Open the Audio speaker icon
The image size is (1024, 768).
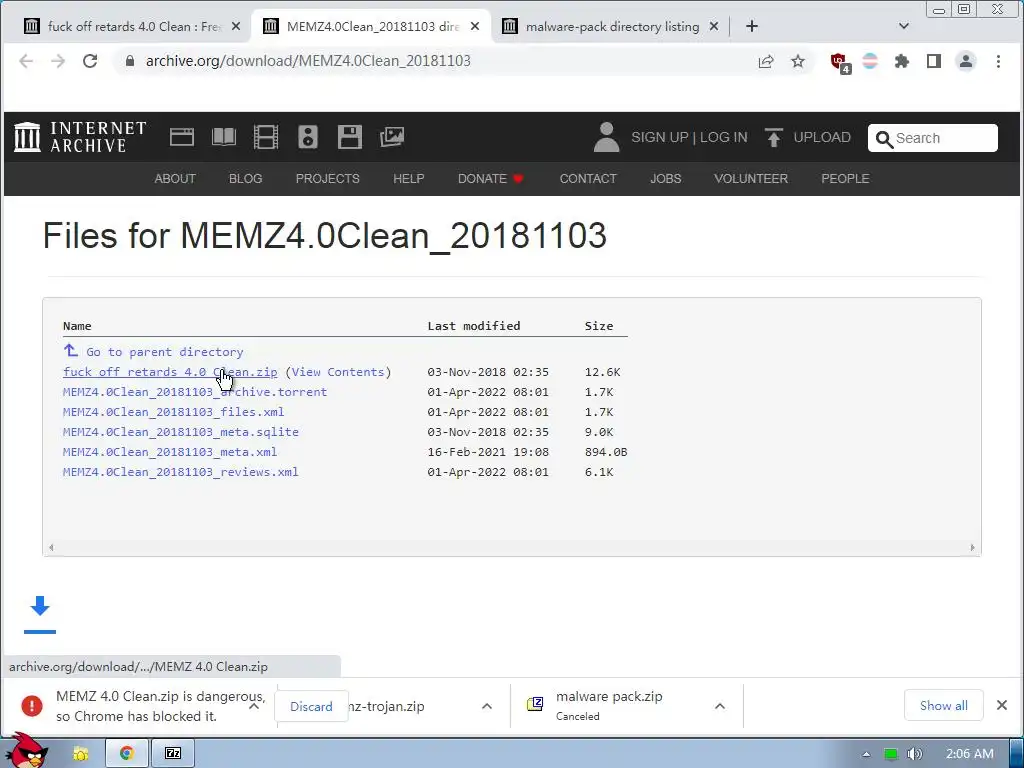click(x=308, y=137)
